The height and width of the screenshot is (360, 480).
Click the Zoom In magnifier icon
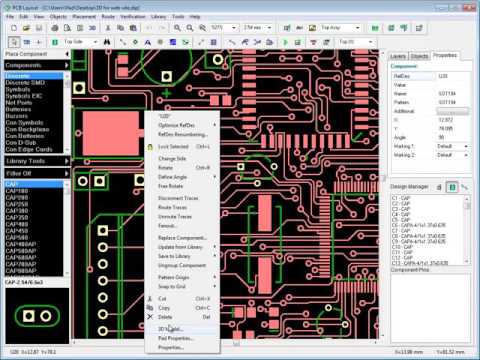pyautogui.click(x=177, y=28)
